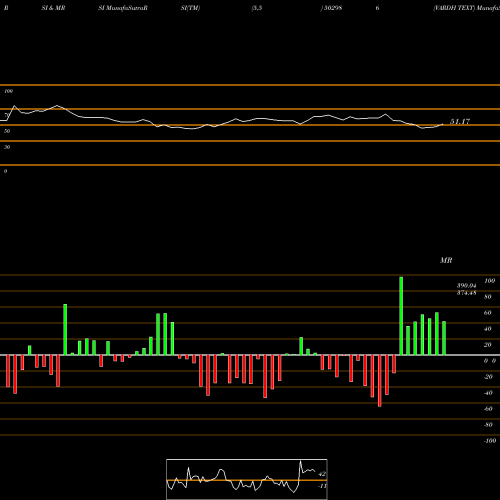This screenshot has width=500, height=500.
Task: Click the SI & MR header text
Action: point(53,8)
